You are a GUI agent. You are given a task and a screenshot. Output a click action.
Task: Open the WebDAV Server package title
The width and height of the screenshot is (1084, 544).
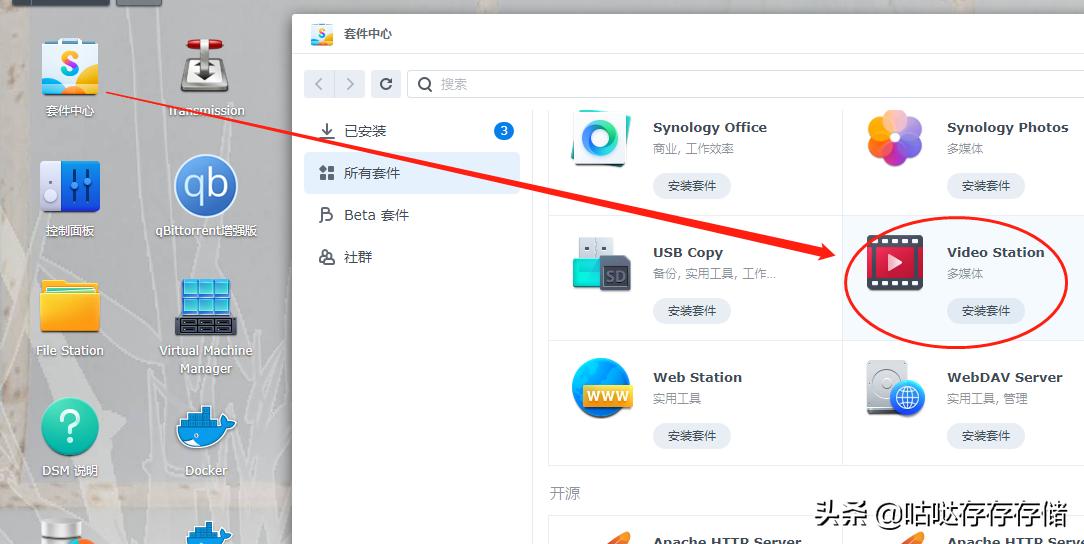[1004, 377]
